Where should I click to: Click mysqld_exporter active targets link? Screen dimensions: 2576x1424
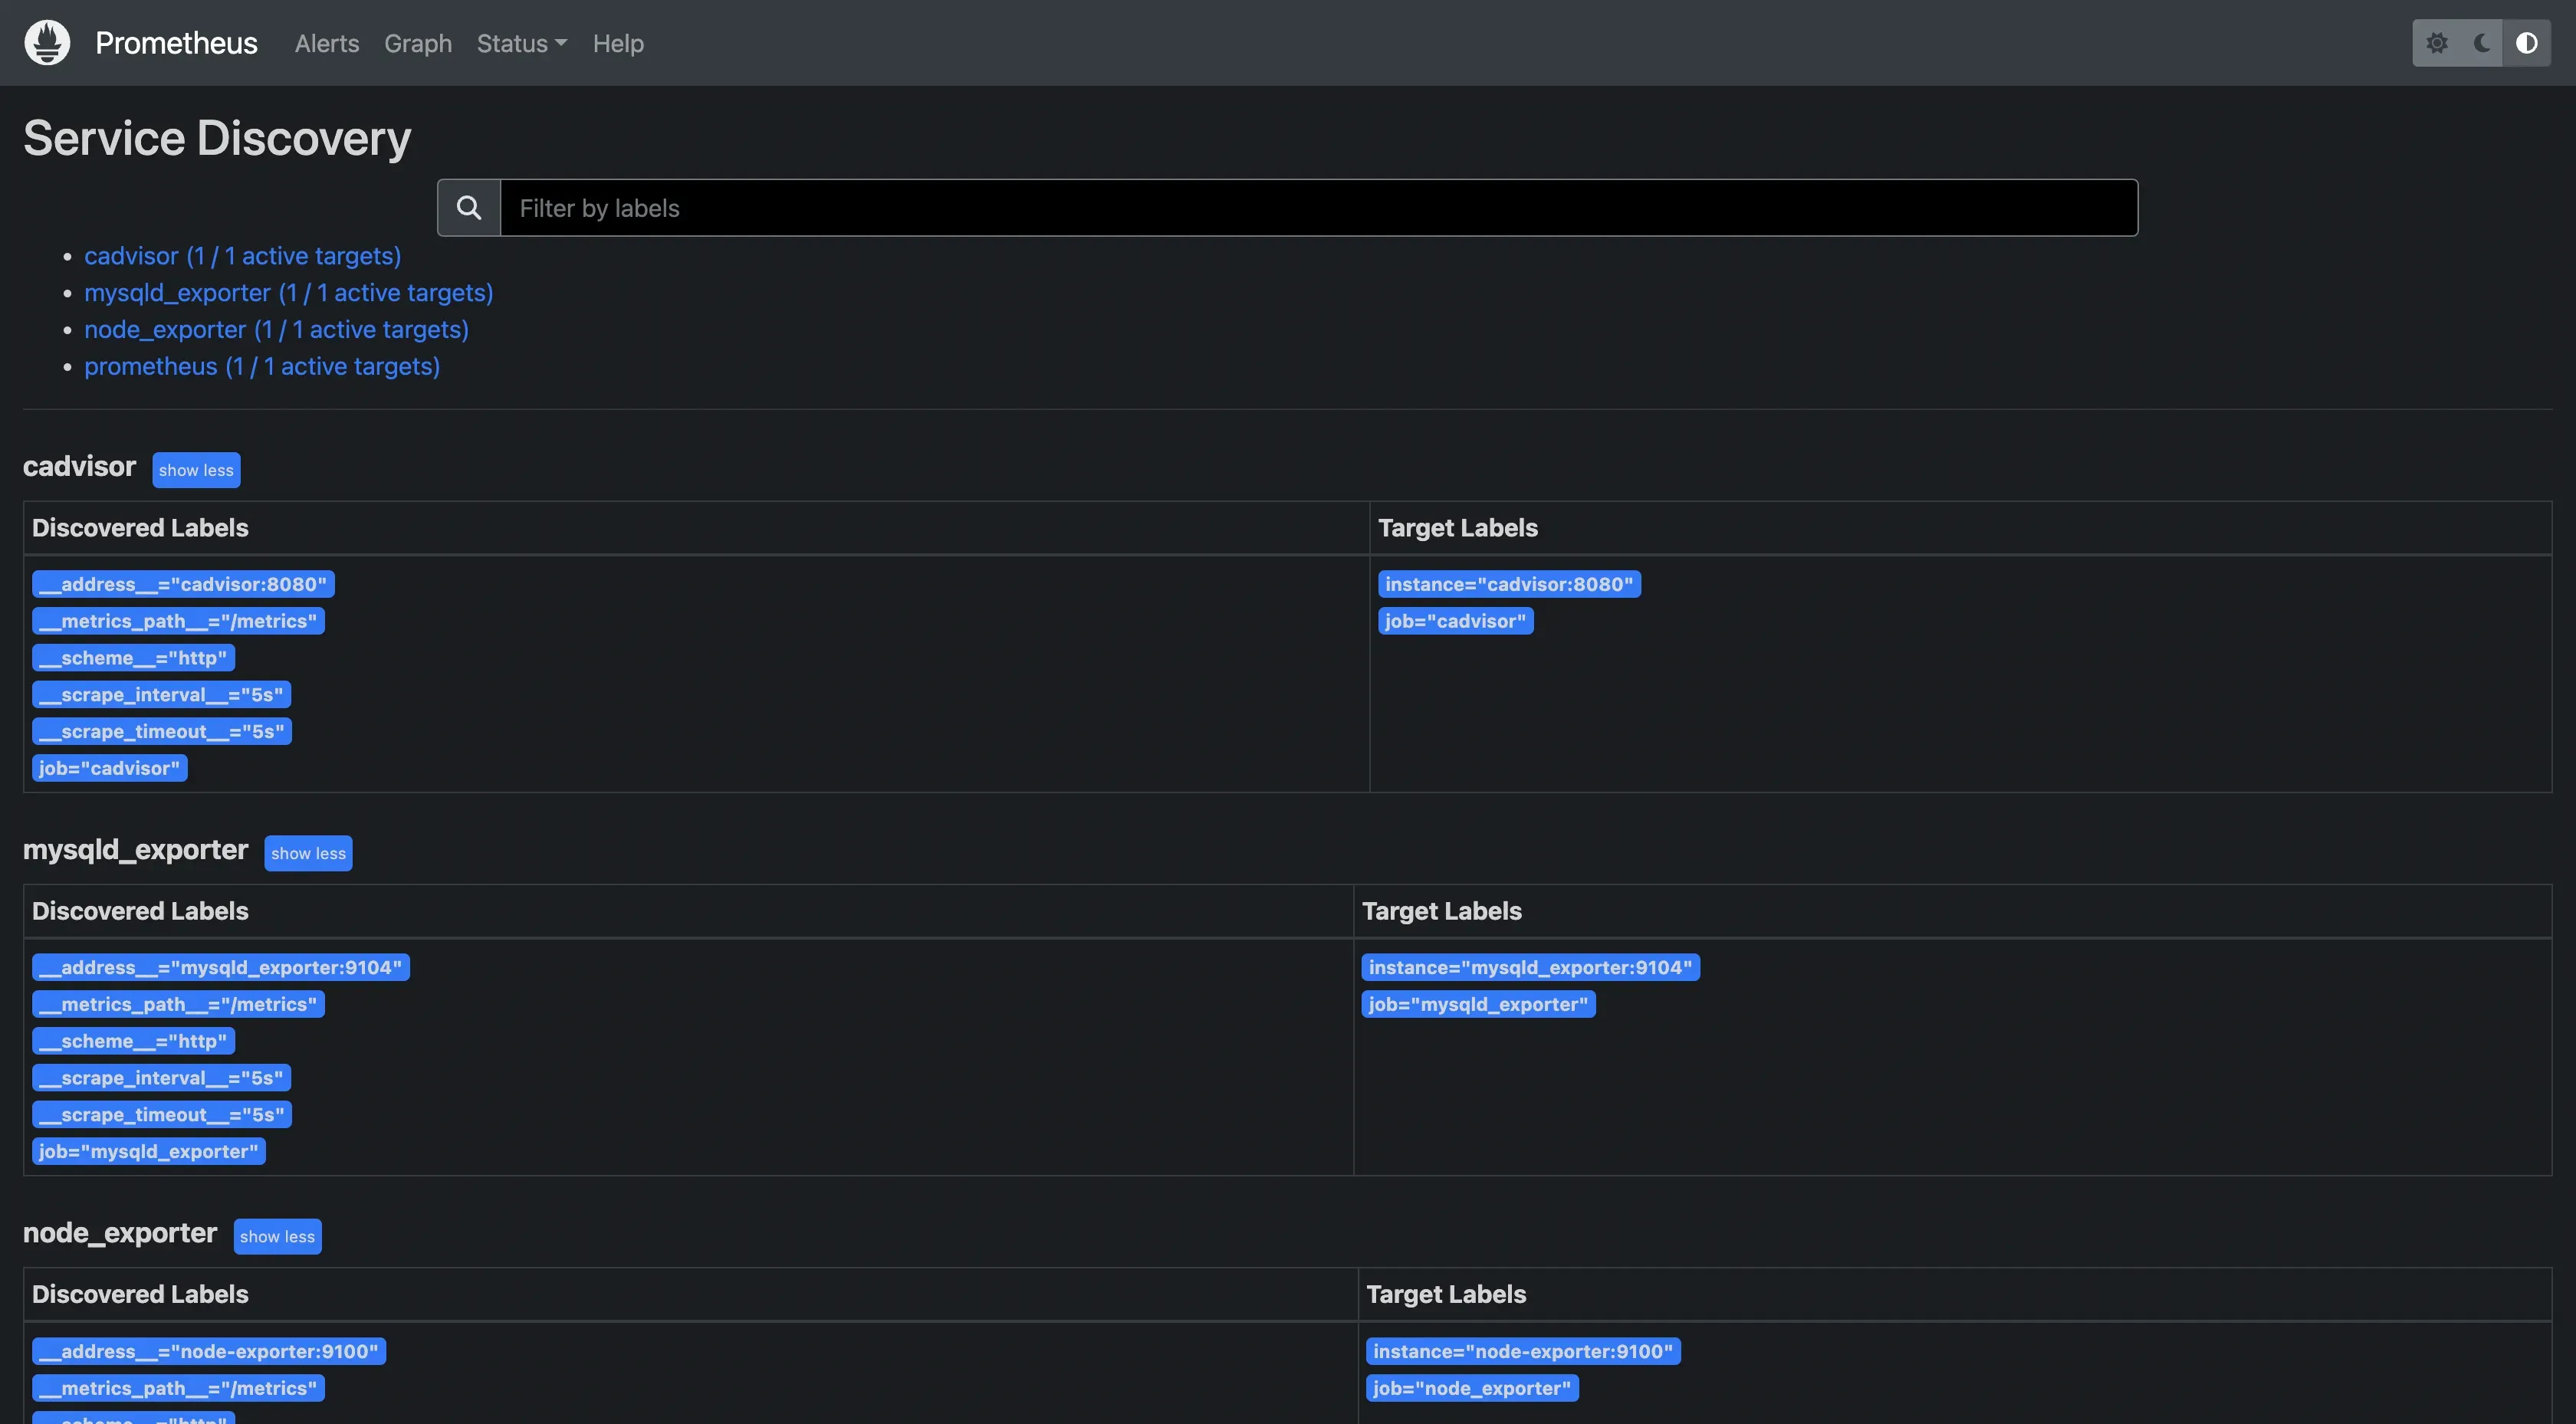pos(289,291)
